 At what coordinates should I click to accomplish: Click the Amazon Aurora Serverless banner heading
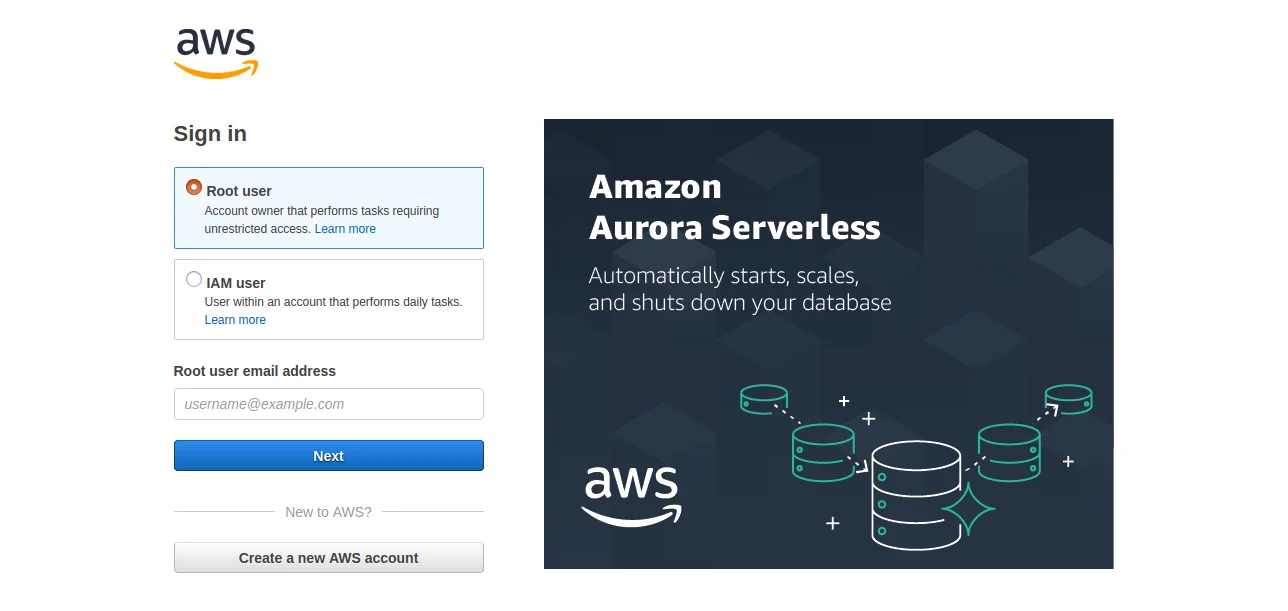click(734, 207)
